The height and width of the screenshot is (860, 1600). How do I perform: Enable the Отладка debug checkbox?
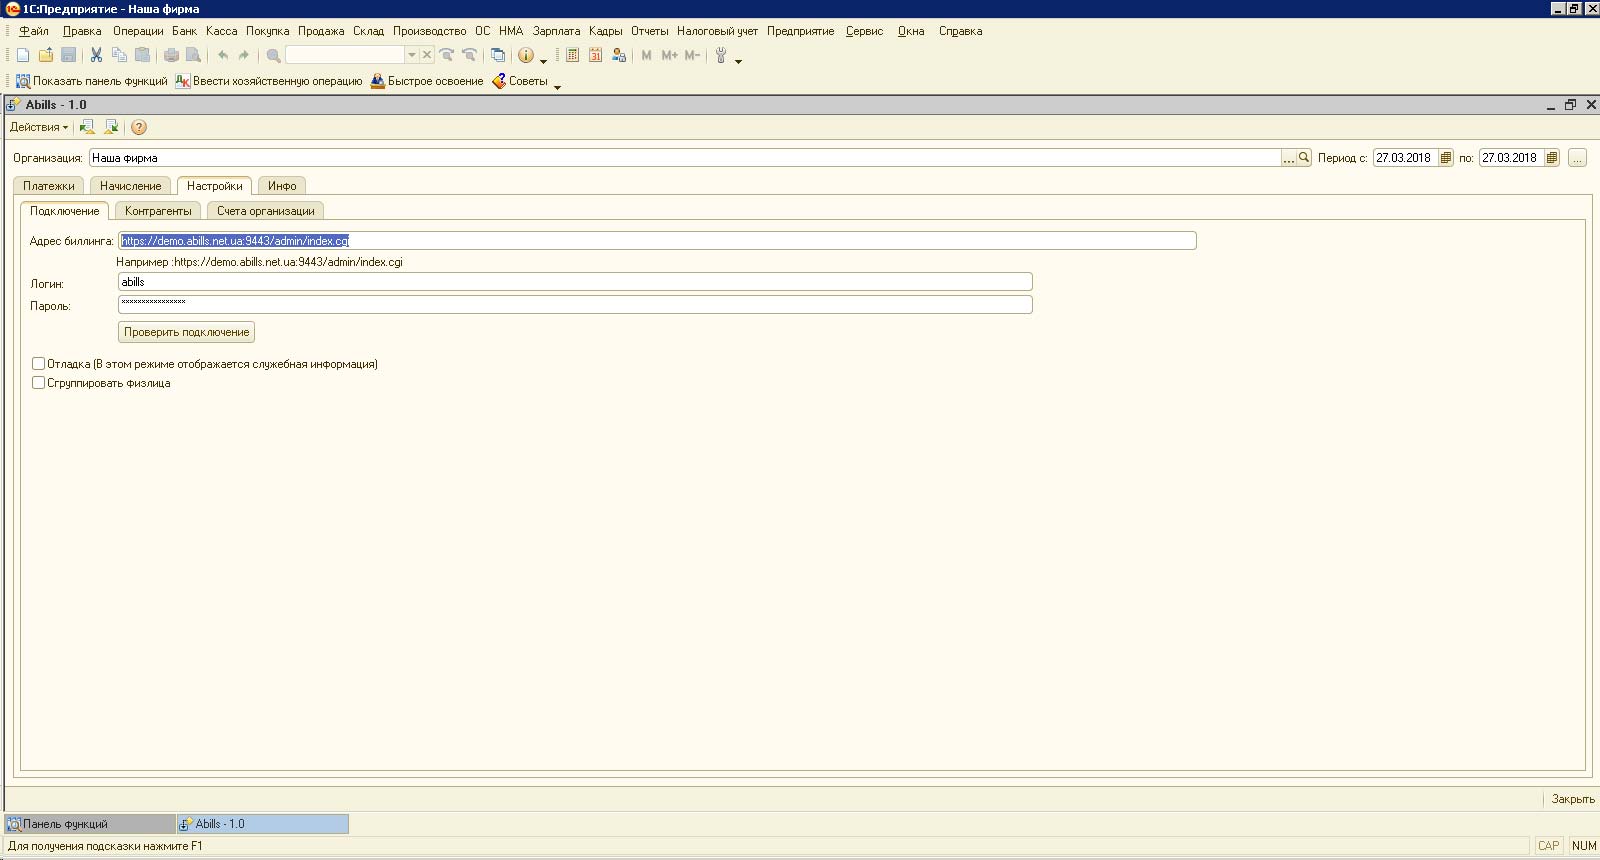(38, 364)
